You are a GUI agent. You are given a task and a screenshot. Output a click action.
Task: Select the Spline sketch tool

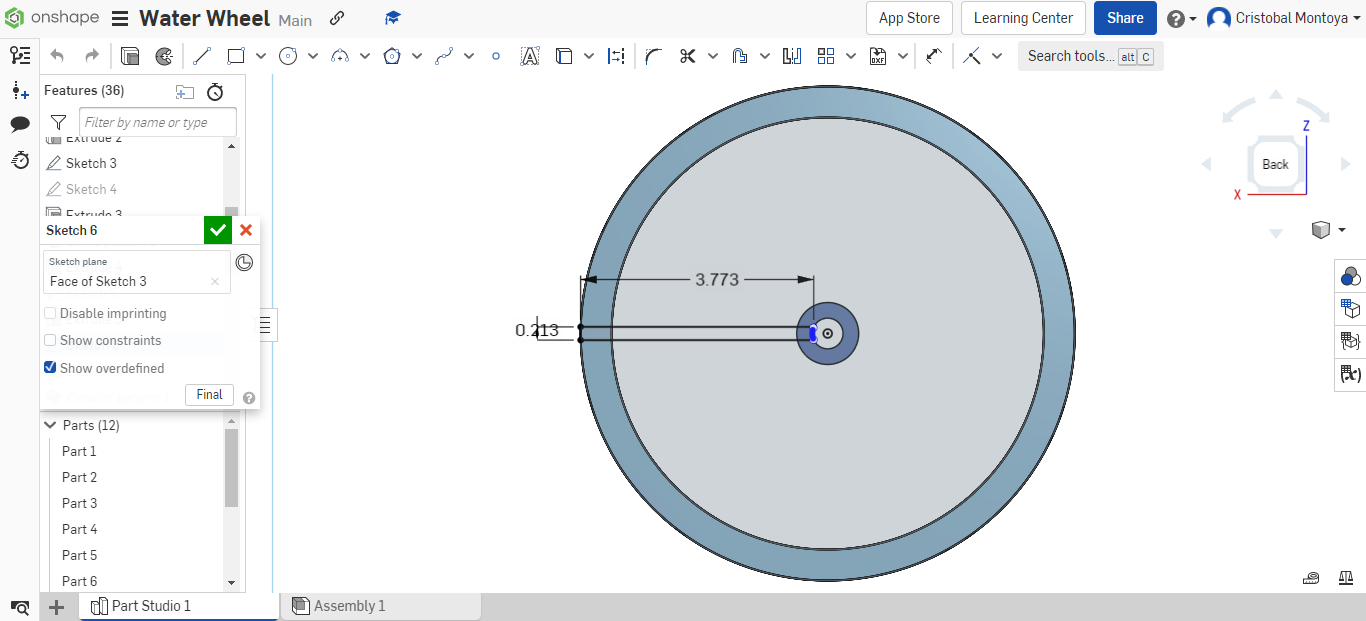[444, 56]
